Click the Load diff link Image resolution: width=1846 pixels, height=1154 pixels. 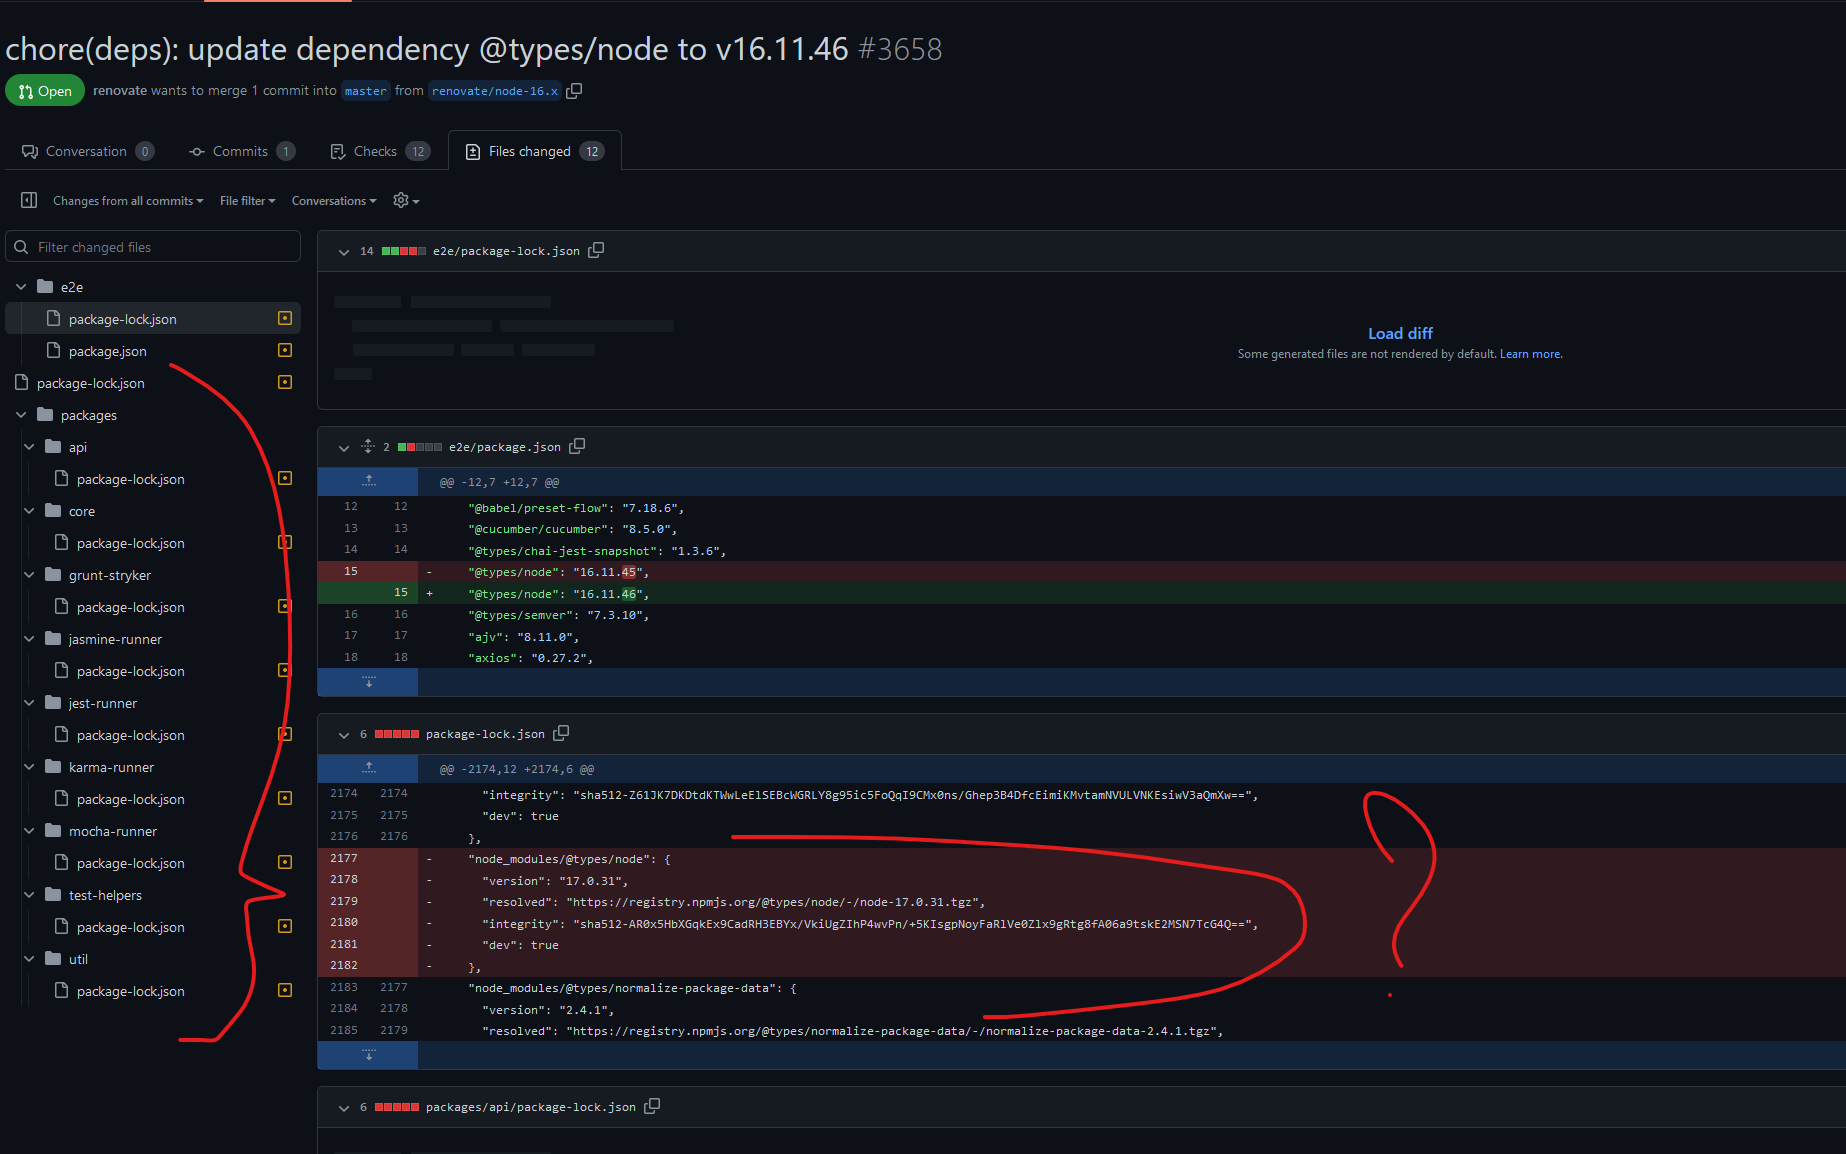pos(1399,333)
